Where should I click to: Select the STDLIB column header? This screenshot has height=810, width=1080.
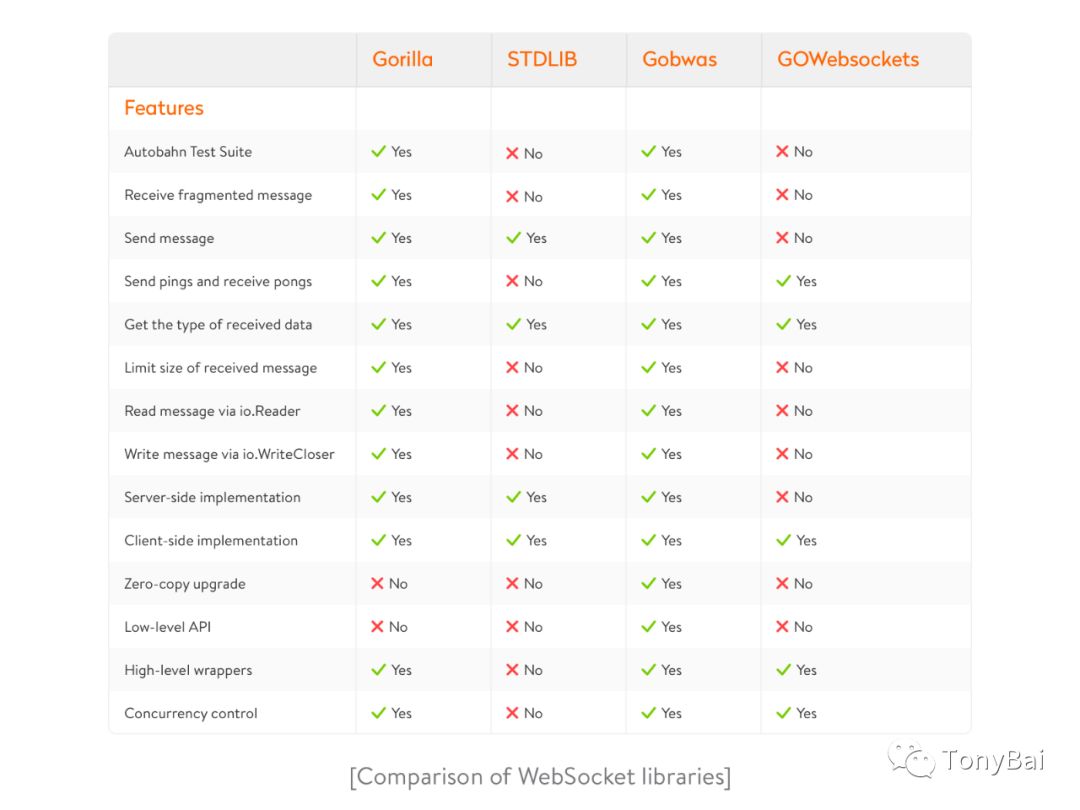542,59
